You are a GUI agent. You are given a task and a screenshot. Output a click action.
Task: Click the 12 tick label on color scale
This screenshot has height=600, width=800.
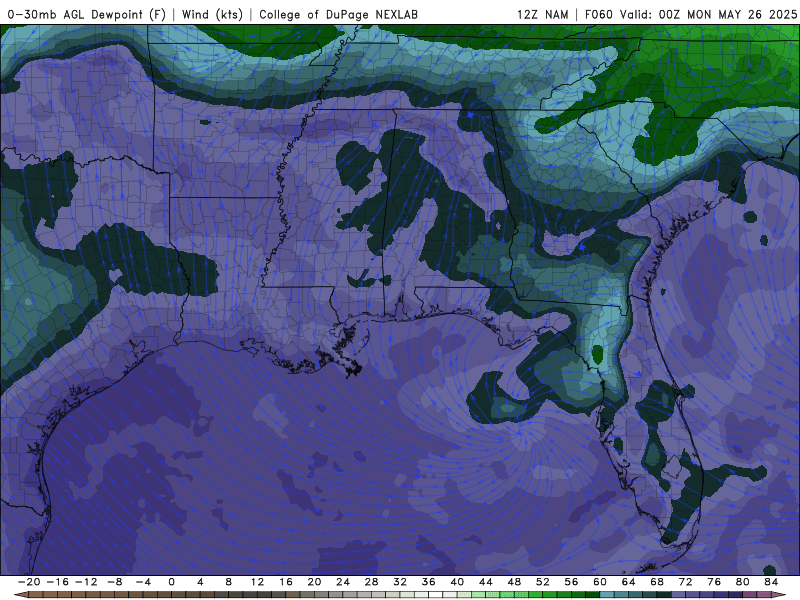tap(257, 582)
